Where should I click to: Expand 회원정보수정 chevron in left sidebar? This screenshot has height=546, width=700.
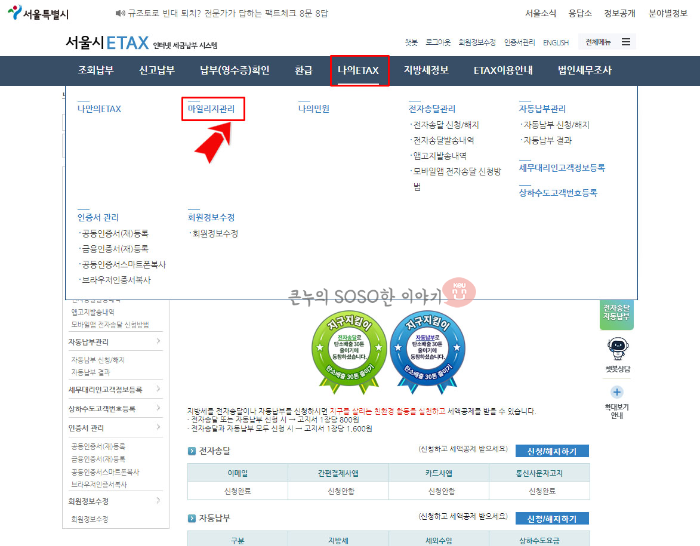click(158, 500)
